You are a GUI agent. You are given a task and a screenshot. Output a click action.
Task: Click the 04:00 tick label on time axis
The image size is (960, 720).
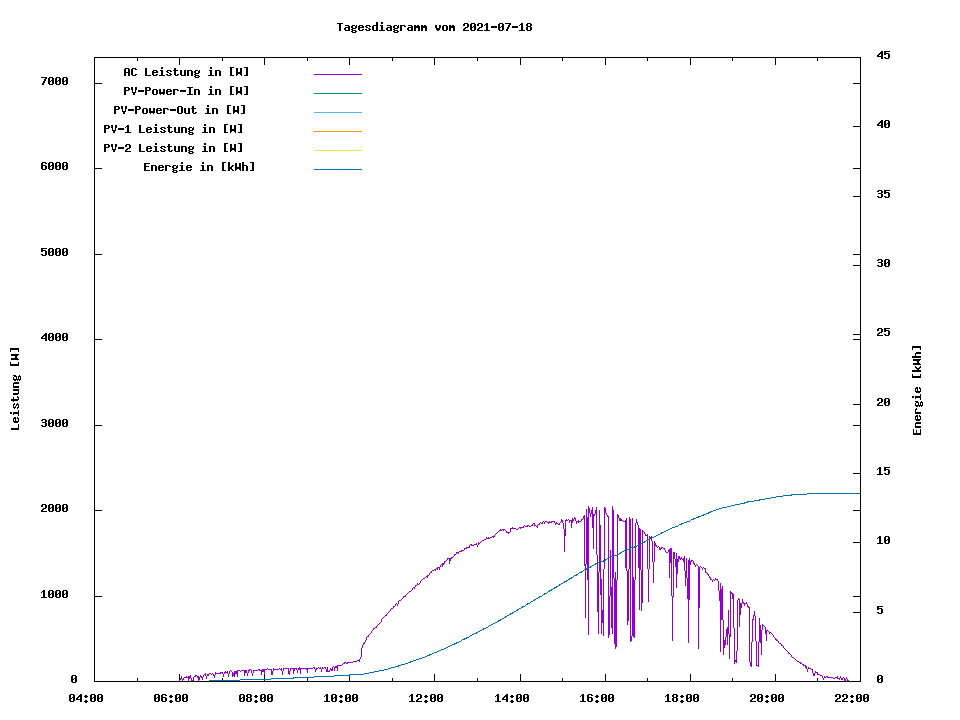click(x=86, y=698)
